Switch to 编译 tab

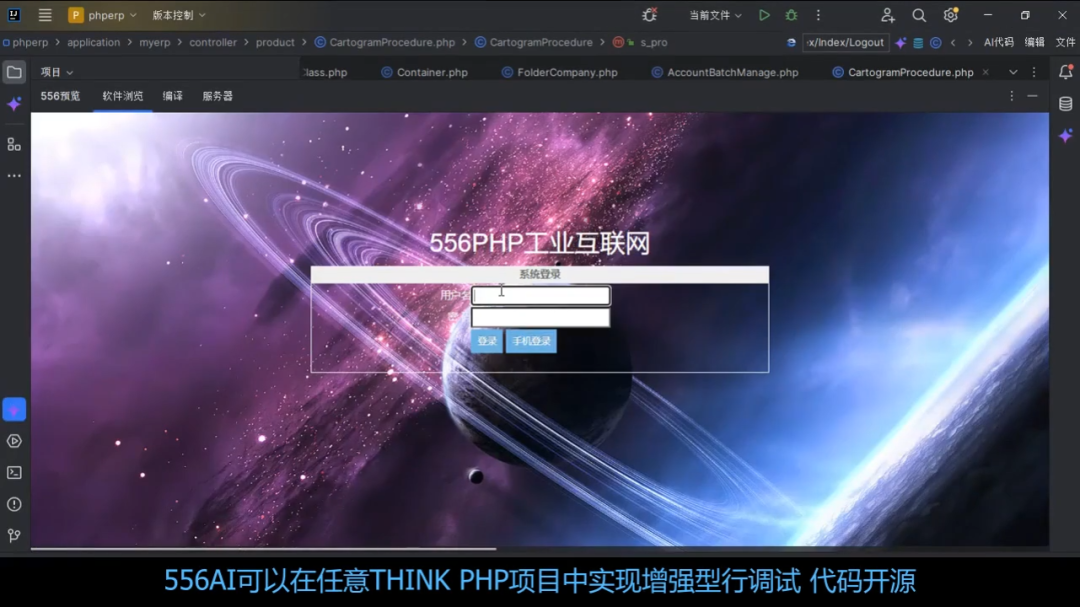tap(172, 96)
